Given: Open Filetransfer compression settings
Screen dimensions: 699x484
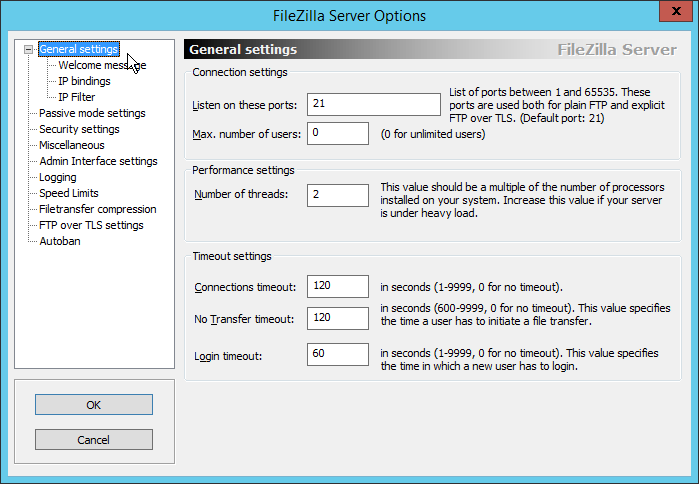Looking at the screenshot, I should coord(98,209).
